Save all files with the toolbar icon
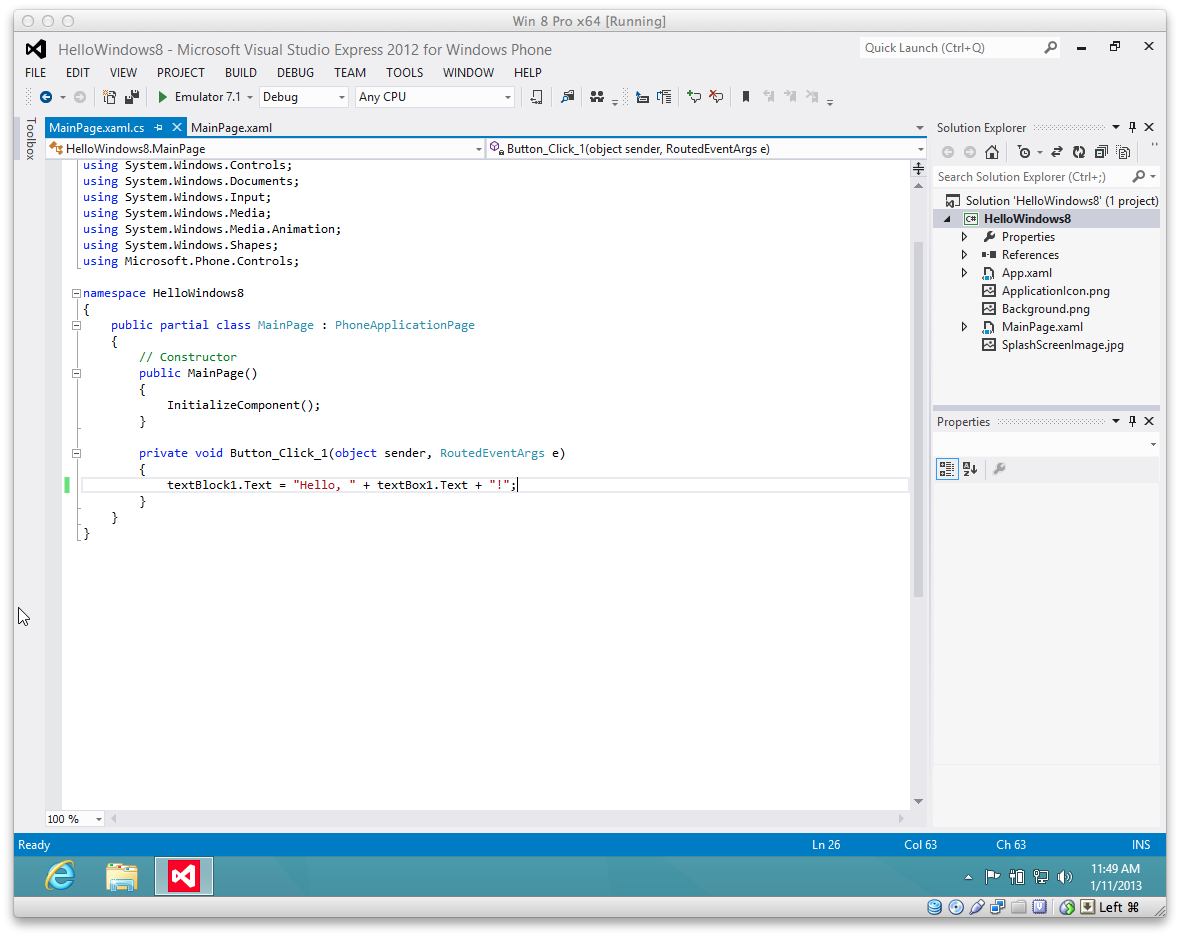 point(132,97)
